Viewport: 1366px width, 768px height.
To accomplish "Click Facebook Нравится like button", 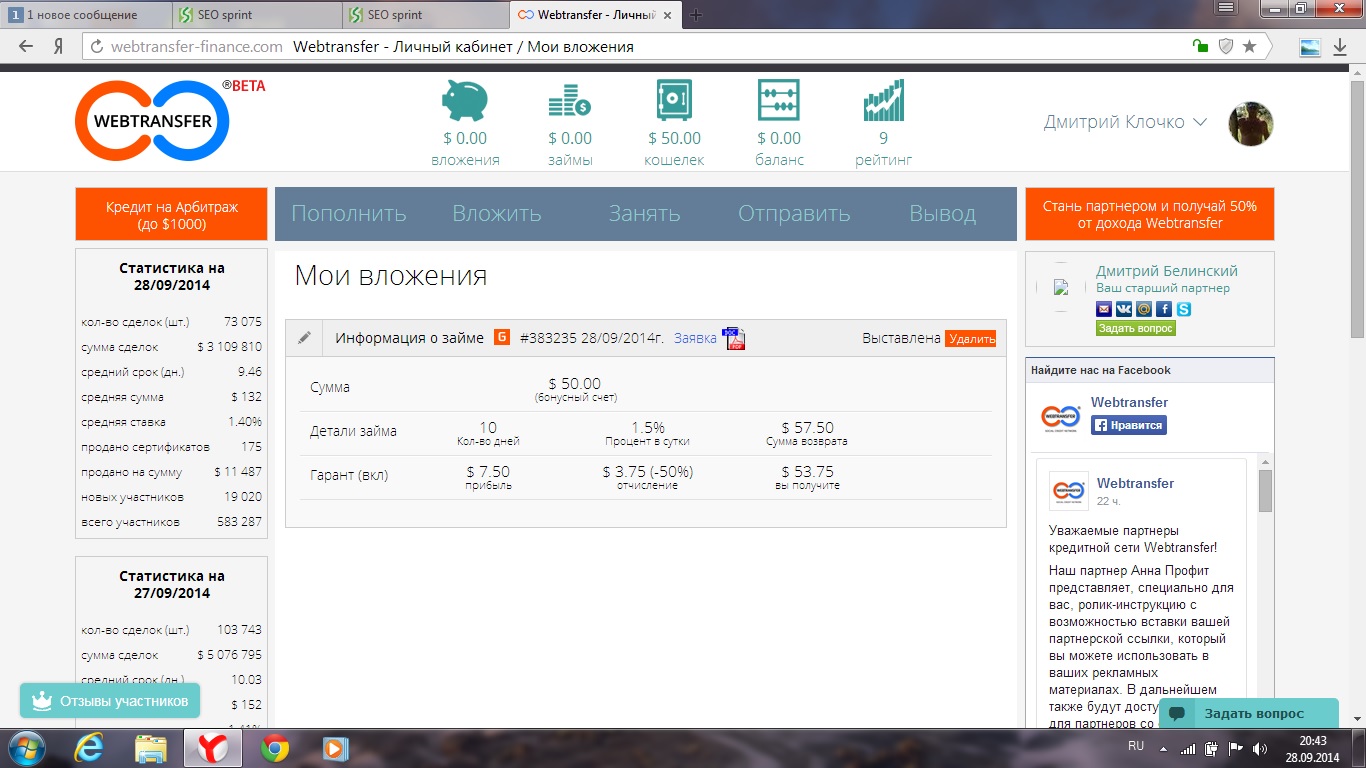I will [x=1129, y=425].
